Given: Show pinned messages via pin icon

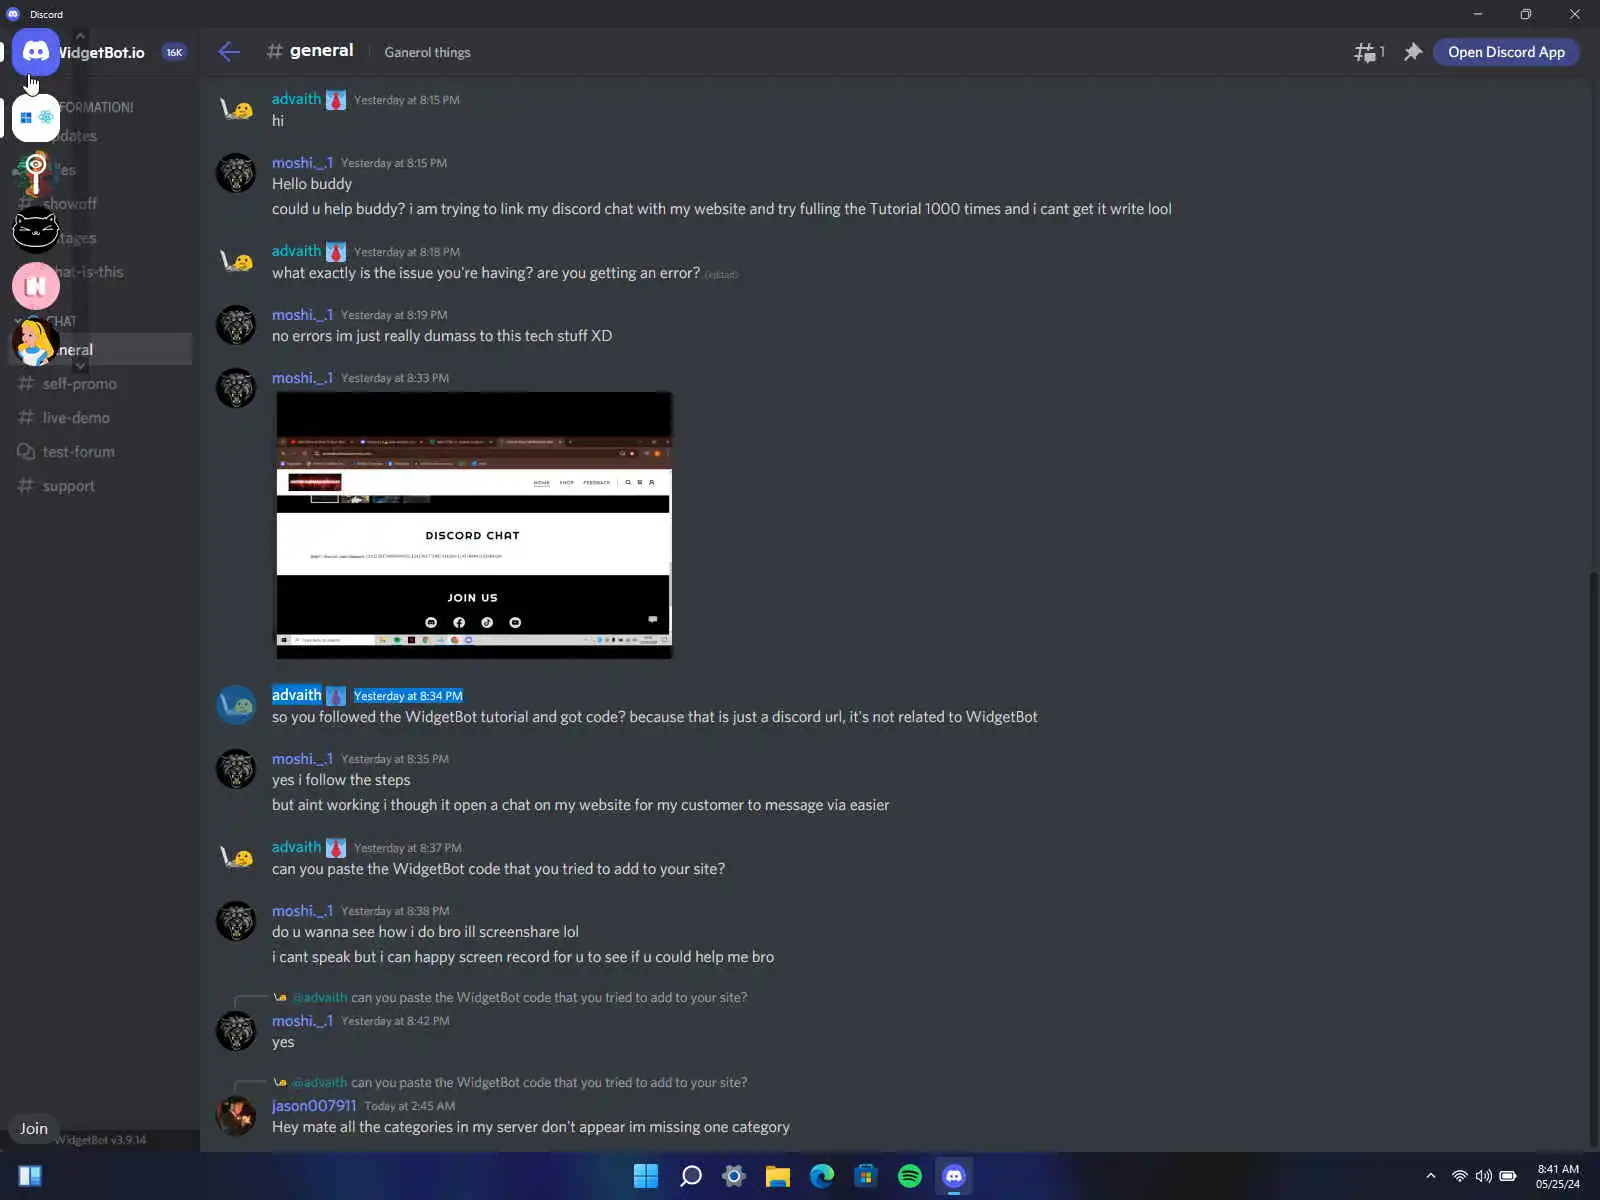Looking at the screenshot, I should tap(1412, 52).
